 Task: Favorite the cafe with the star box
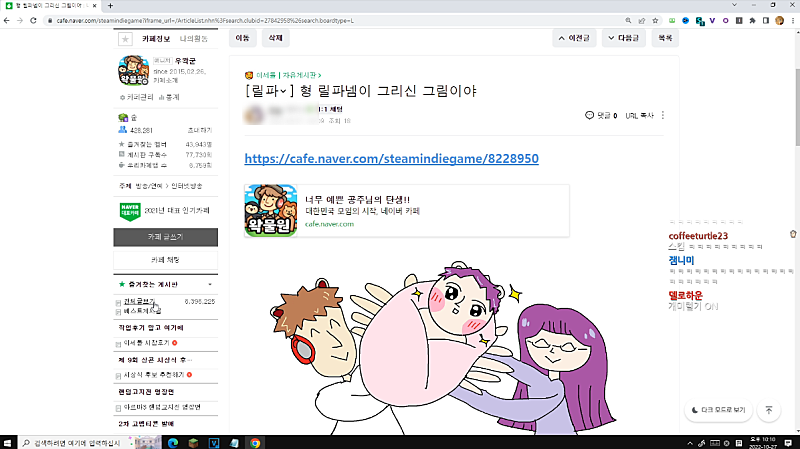(125, 39)
